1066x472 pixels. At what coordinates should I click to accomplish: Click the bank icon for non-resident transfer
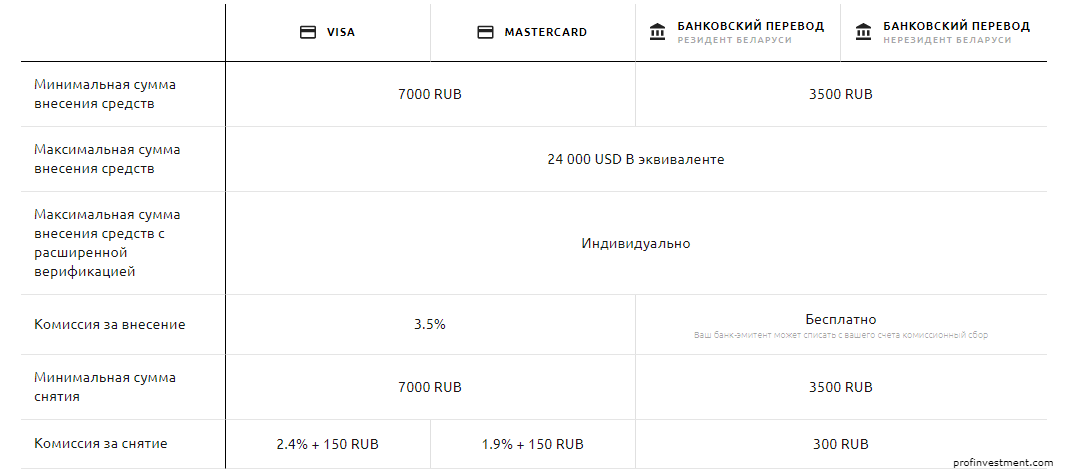tap(863, 32)
